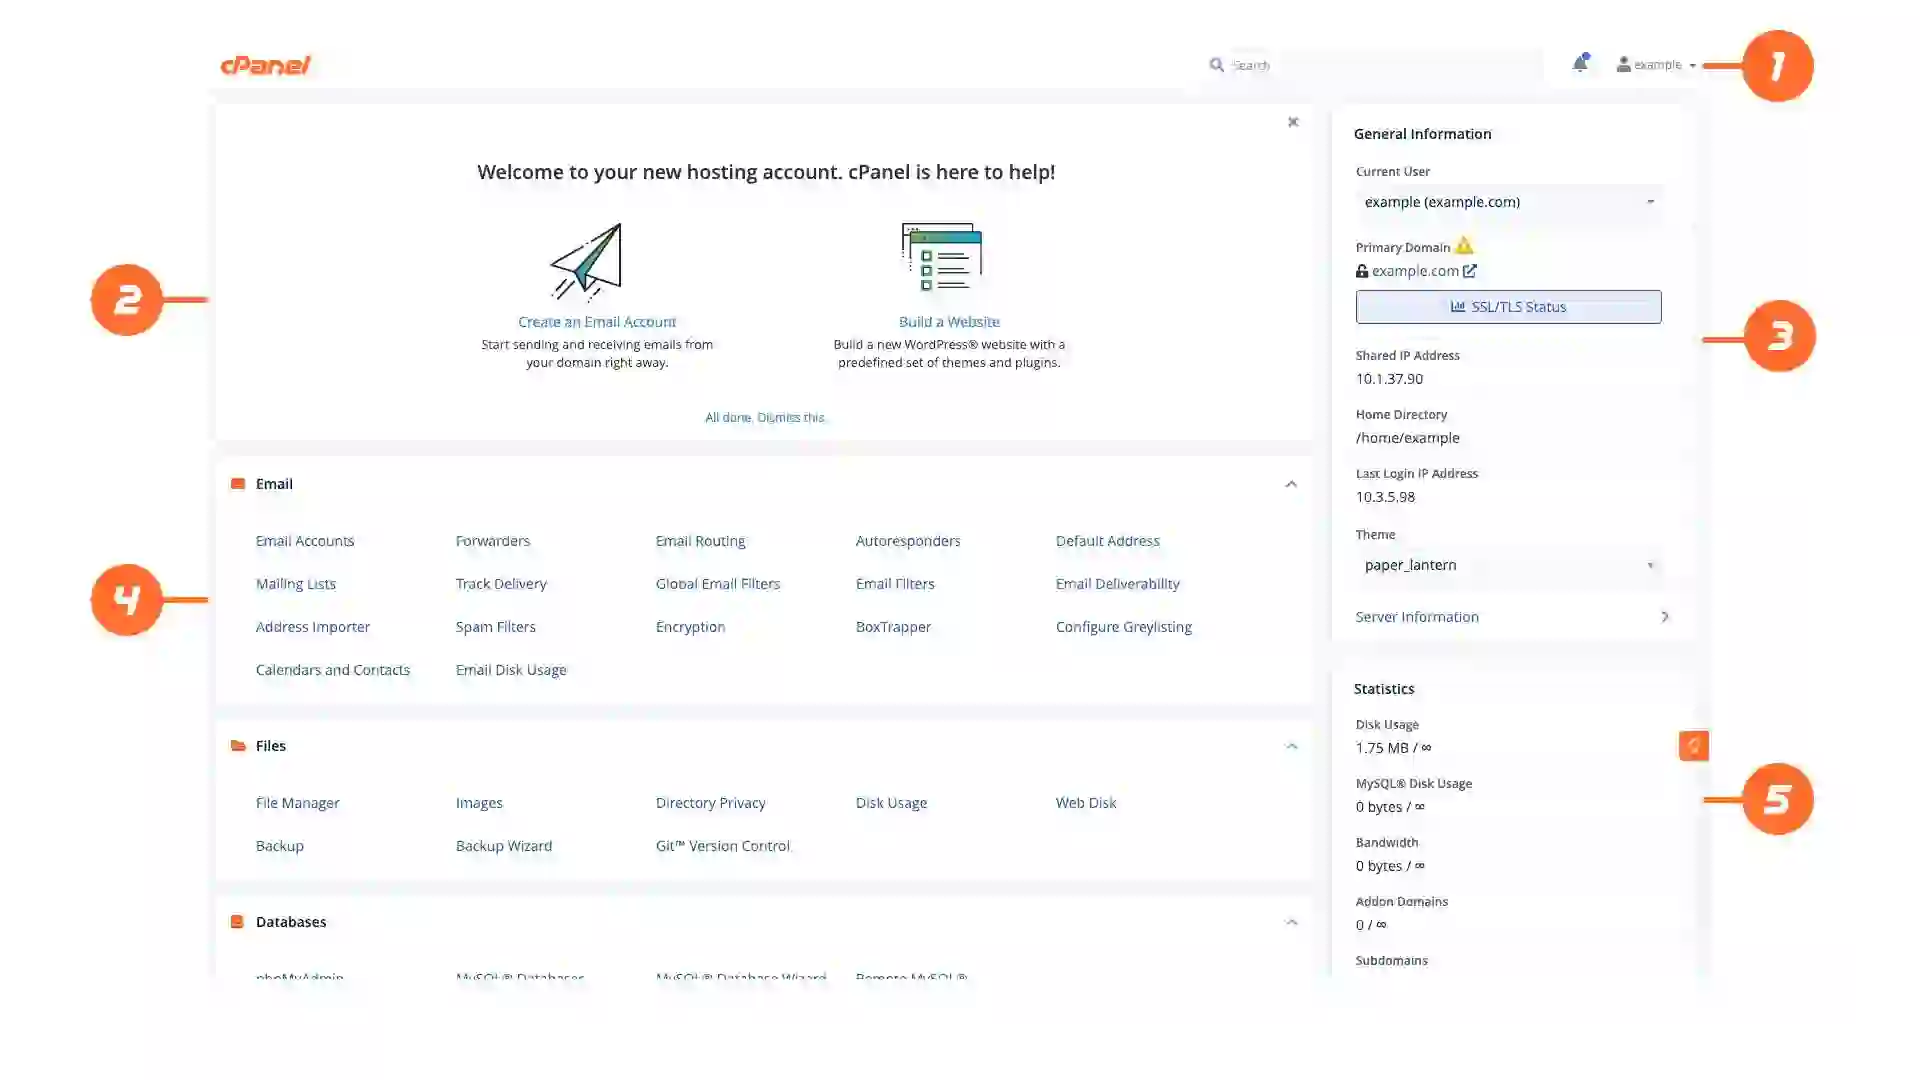Click the user avatar icon
The image size is (1920, 1080).
tap(1623, 65)
